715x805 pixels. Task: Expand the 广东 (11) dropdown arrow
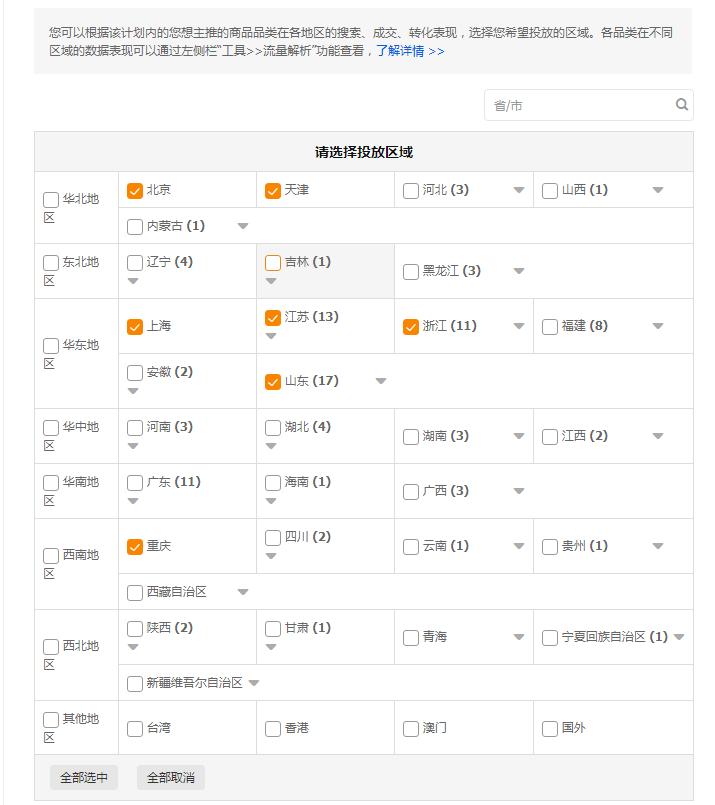coord(133,501)
